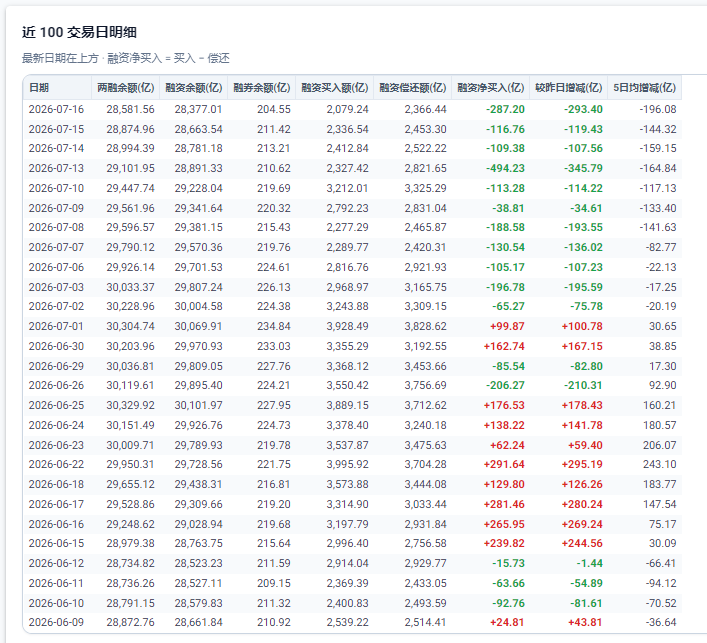707x643 pixels.
Task: Select the 2026-07-01 date cell
Action: coord(56,326)
